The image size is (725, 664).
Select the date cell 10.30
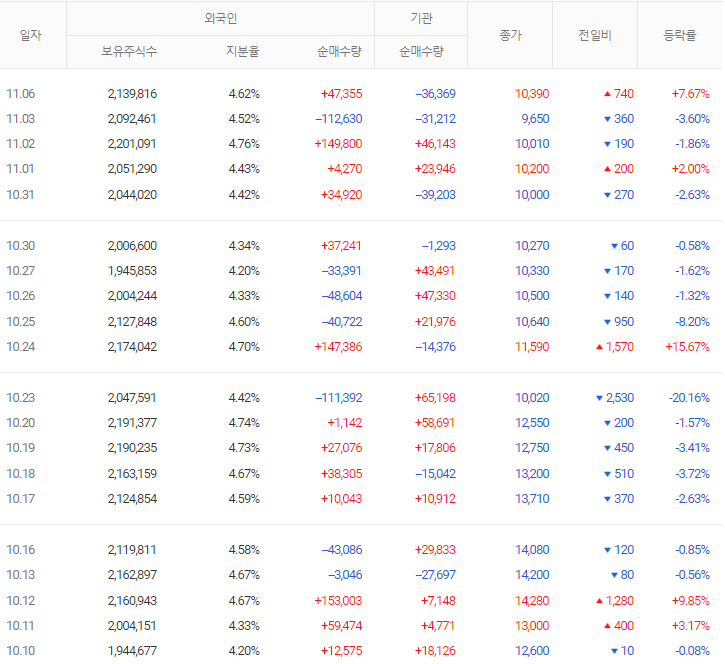[21, 246]
